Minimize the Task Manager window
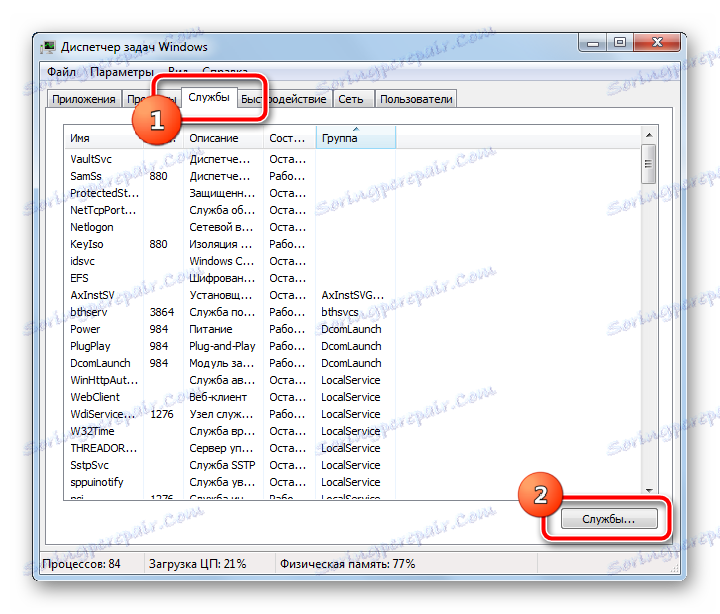 [x=593, y=43]
